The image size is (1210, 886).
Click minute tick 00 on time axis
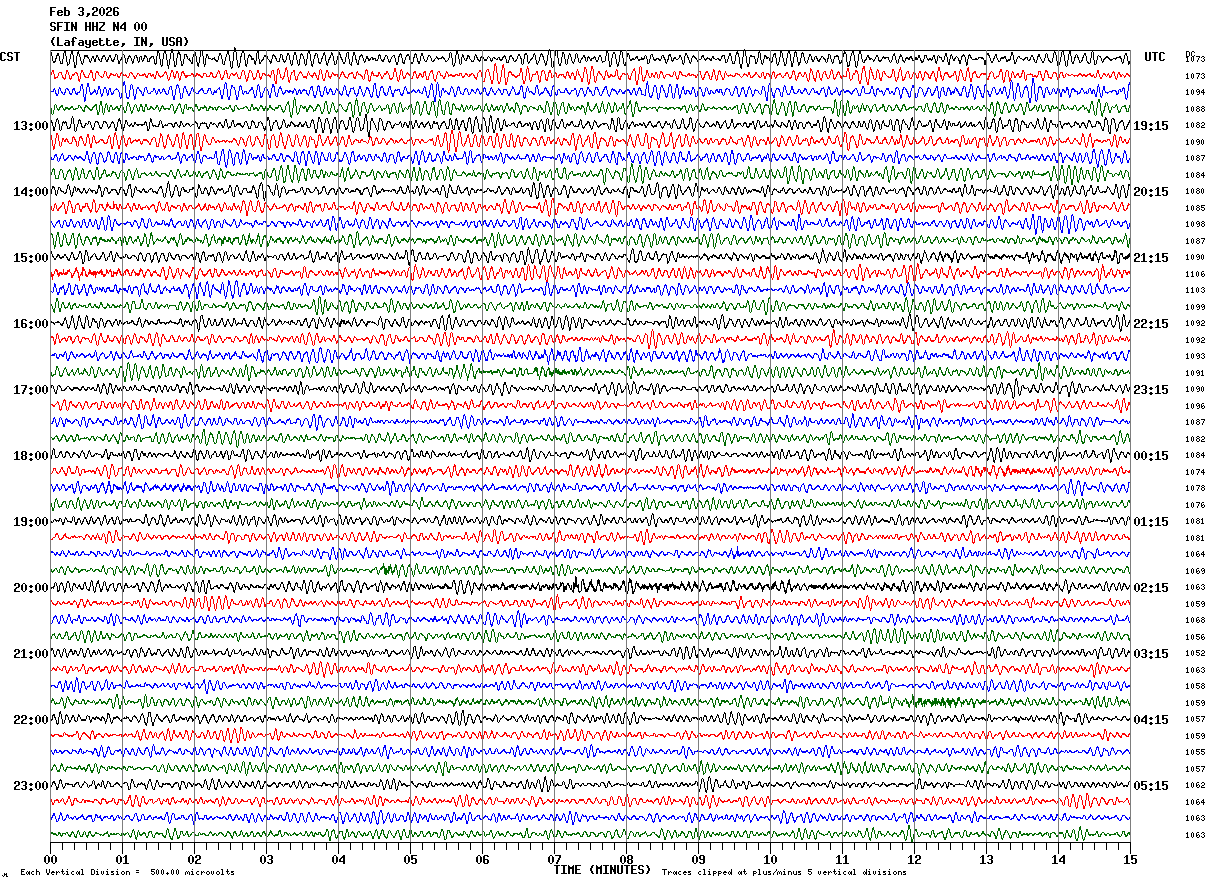click(51, 859)
